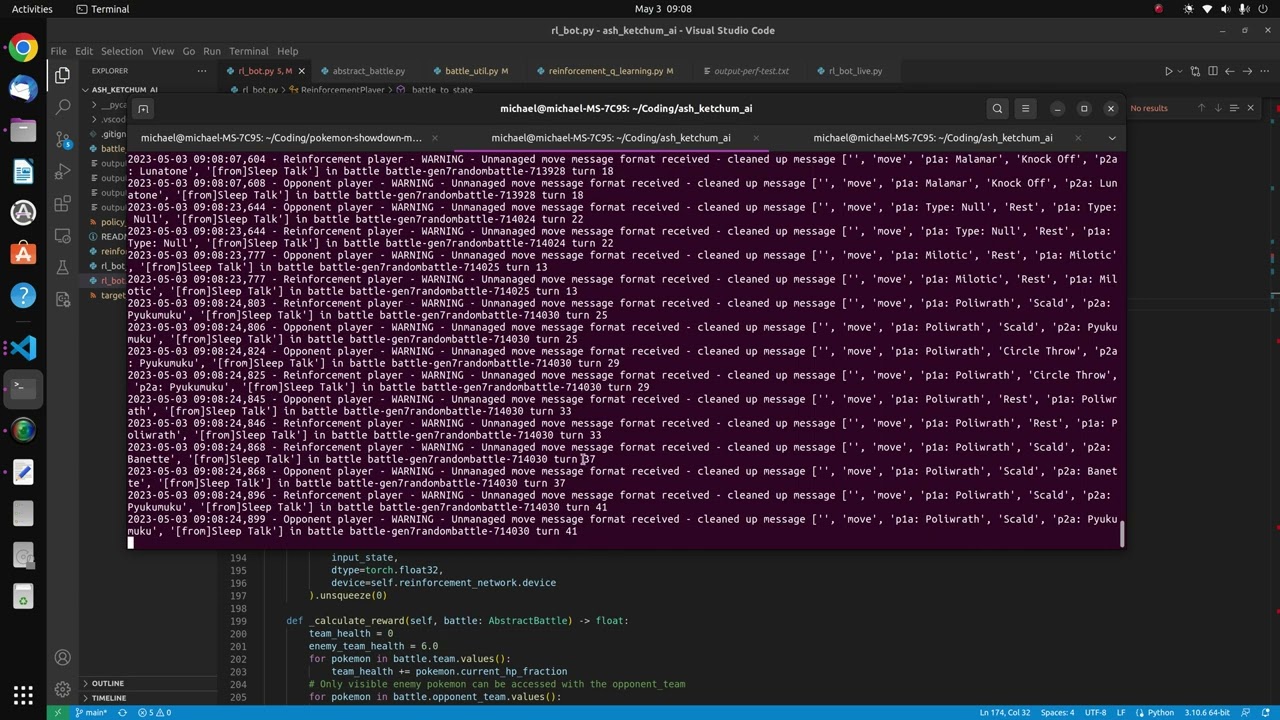This screenshot has width=1280, height=720.
Task: Open the Extensions view in VS Code
Action: 62,204
